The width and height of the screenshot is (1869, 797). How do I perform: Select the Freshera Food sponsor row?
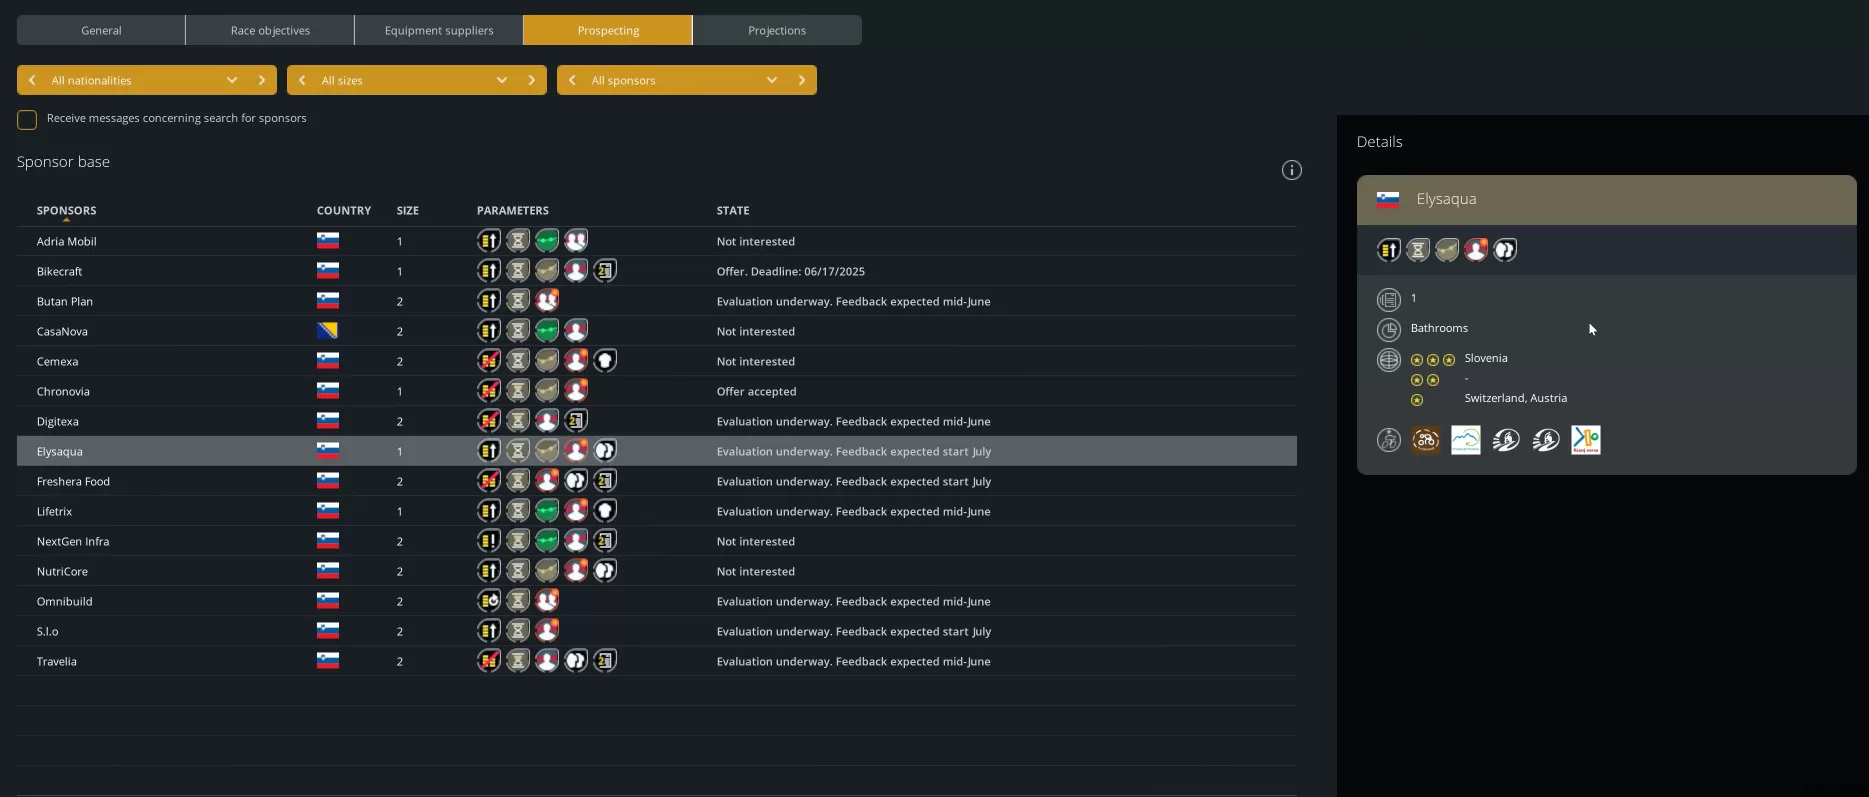pos(74,481)
